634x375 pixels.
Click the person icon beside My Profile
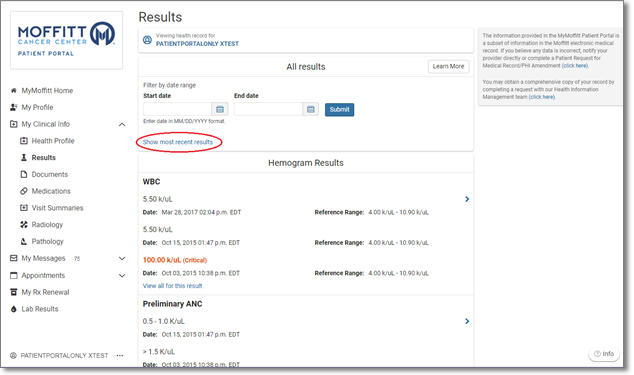(13, 107)
